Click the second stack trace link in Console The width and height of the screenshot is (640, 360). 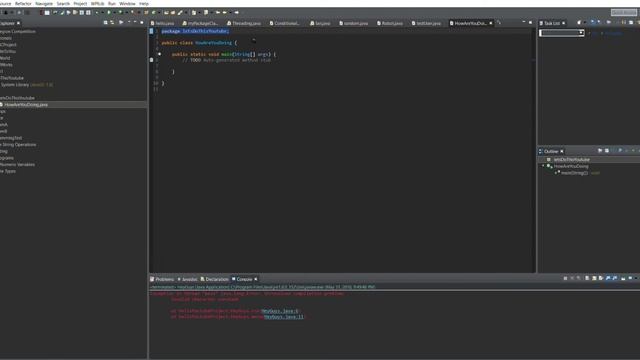click(x=284, y=317)
